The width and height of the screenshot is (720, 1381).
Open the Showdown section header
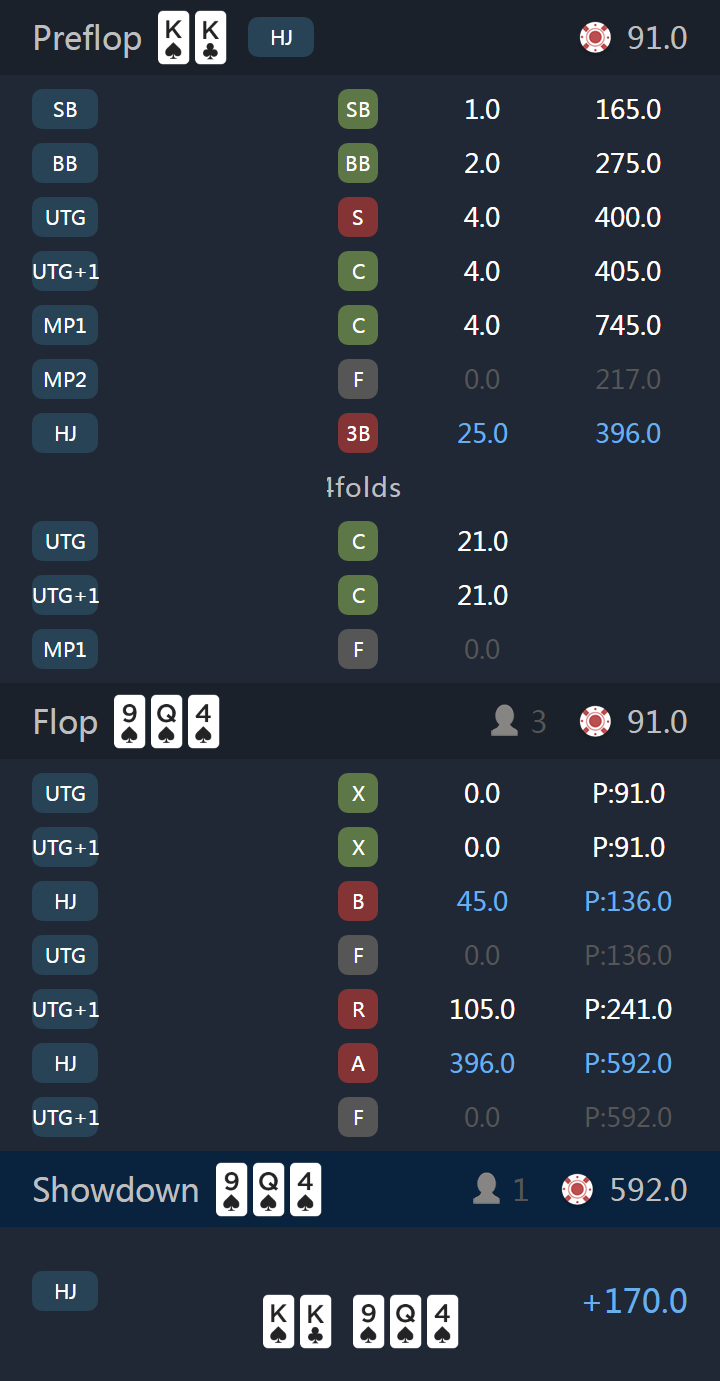(360, 1189)
